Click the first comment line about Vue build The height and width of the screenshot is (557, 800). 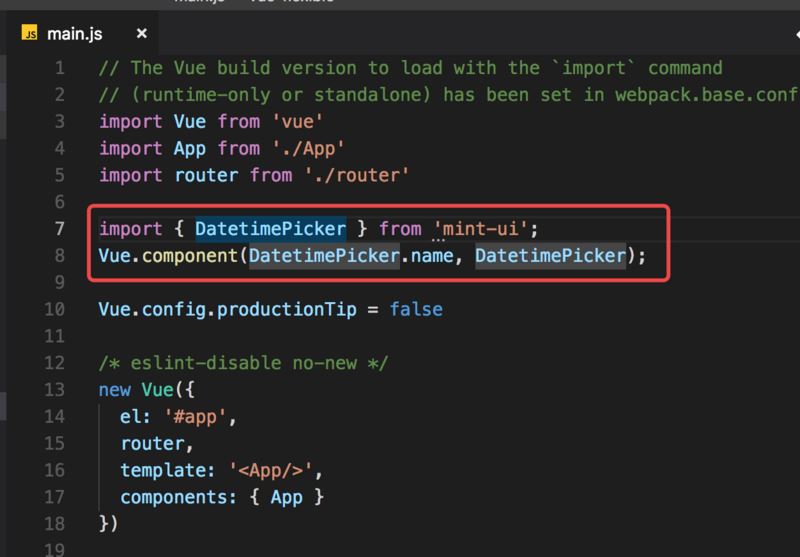tap(411, 68)
